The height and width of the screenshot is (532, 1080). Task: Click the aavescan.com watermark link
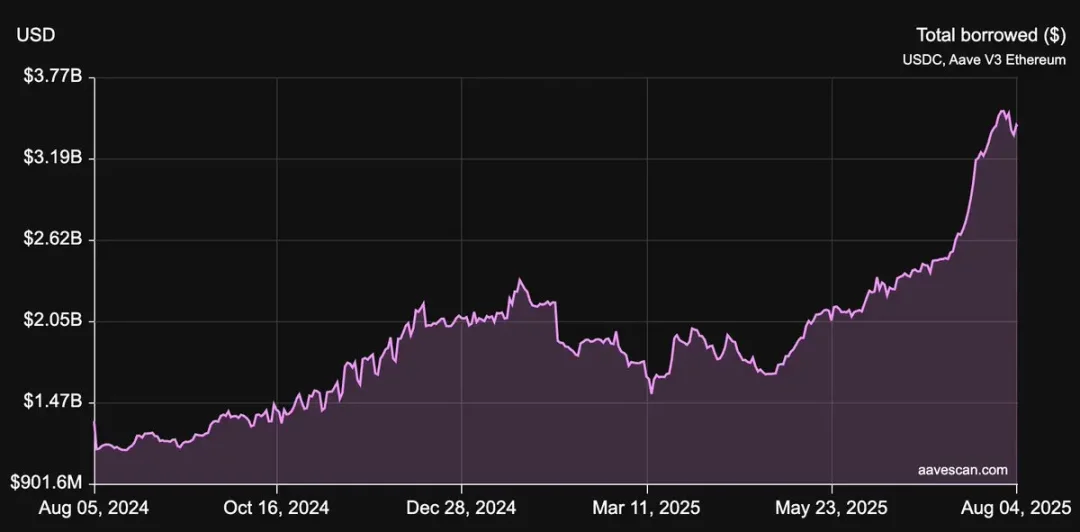961,469
